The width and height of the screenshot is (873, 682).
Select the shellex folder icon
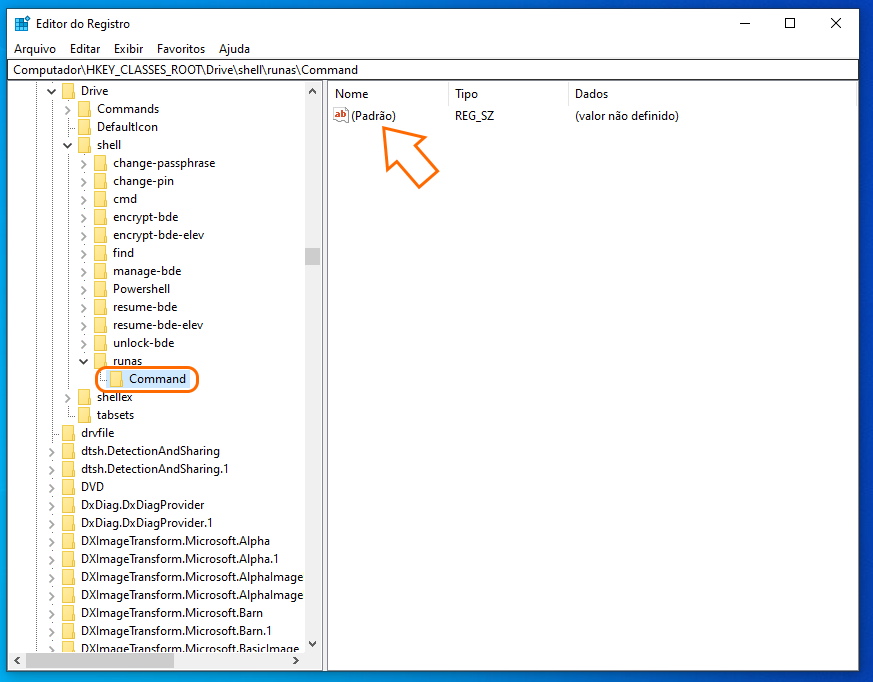point(84,397)
